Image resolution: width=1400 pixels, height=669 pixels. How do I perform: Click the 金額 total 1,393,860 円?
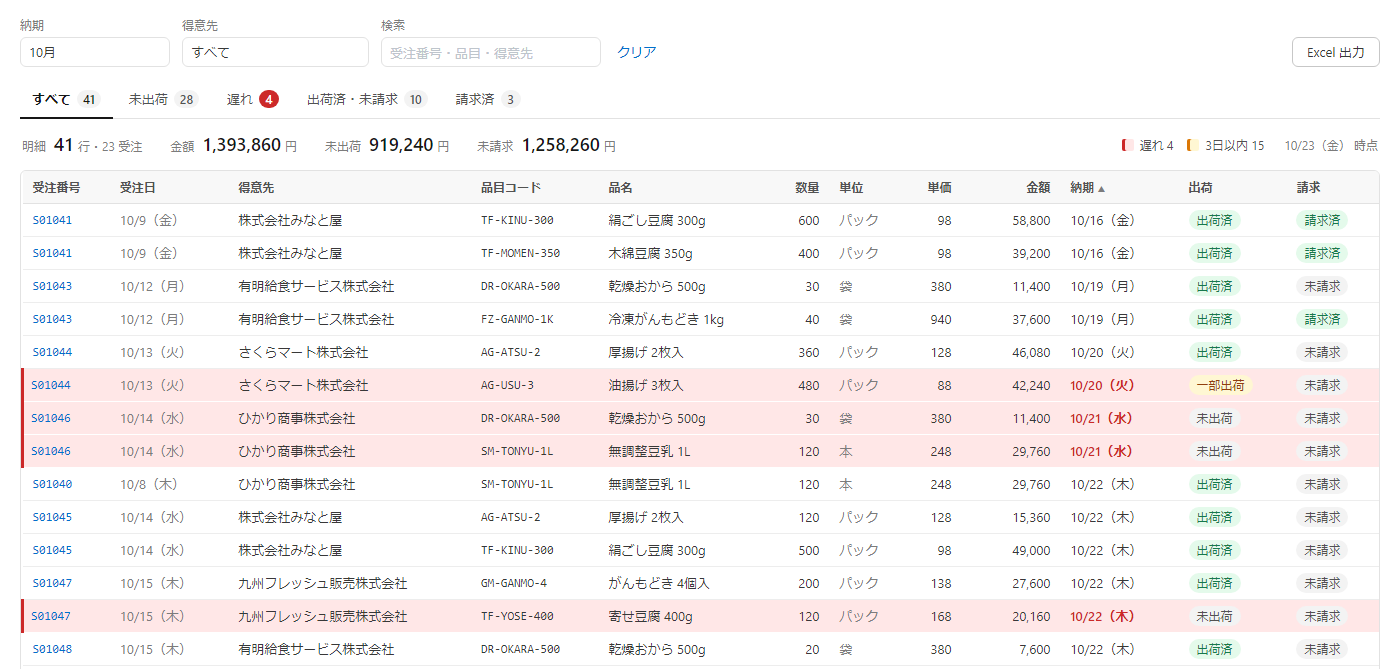233,146
